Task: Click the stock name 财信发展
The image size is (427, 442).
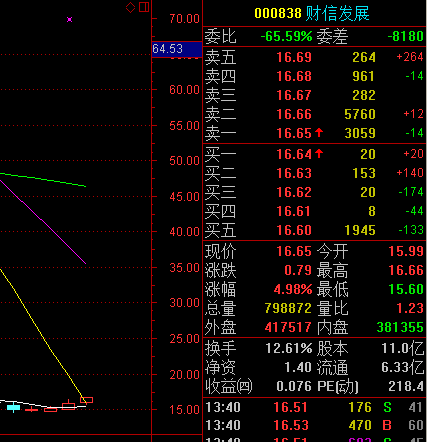Action: click(337, 13)
